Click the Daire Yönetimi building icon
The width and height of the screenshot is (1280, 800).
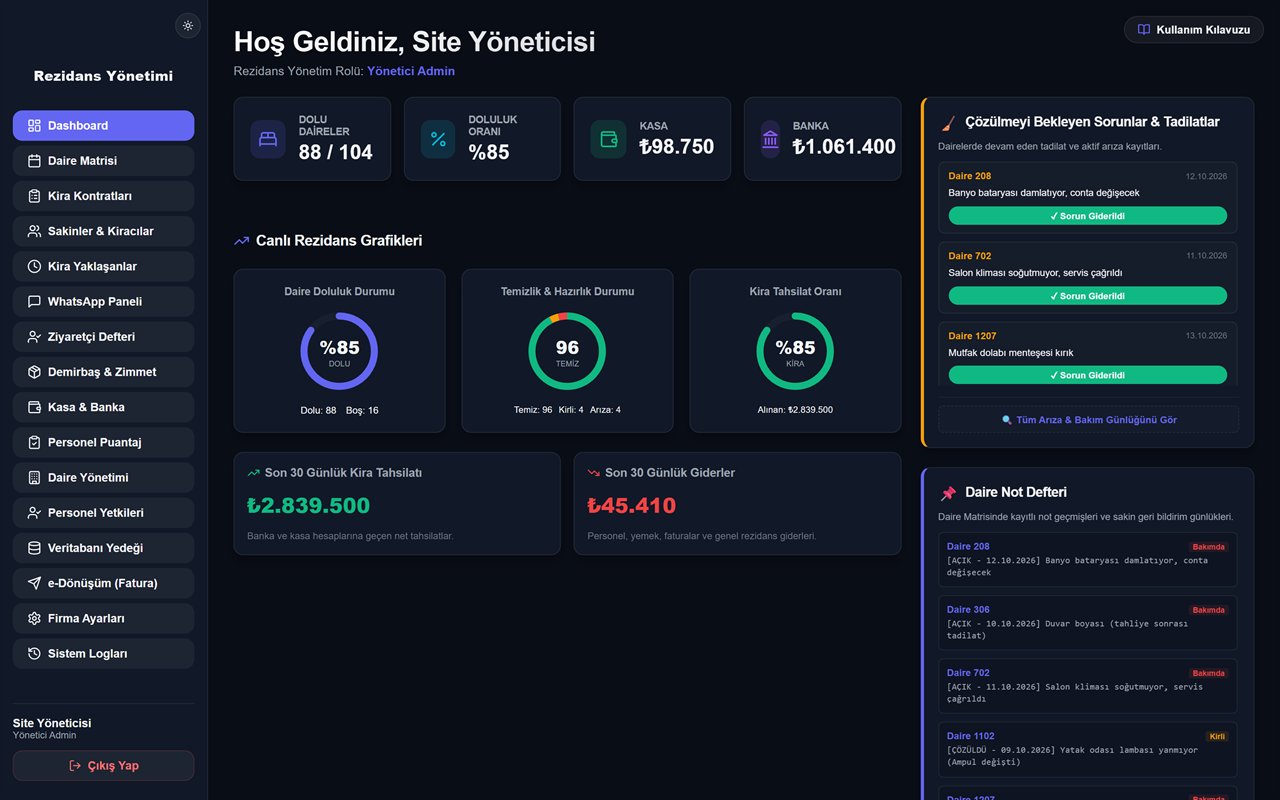coord(34,478)
